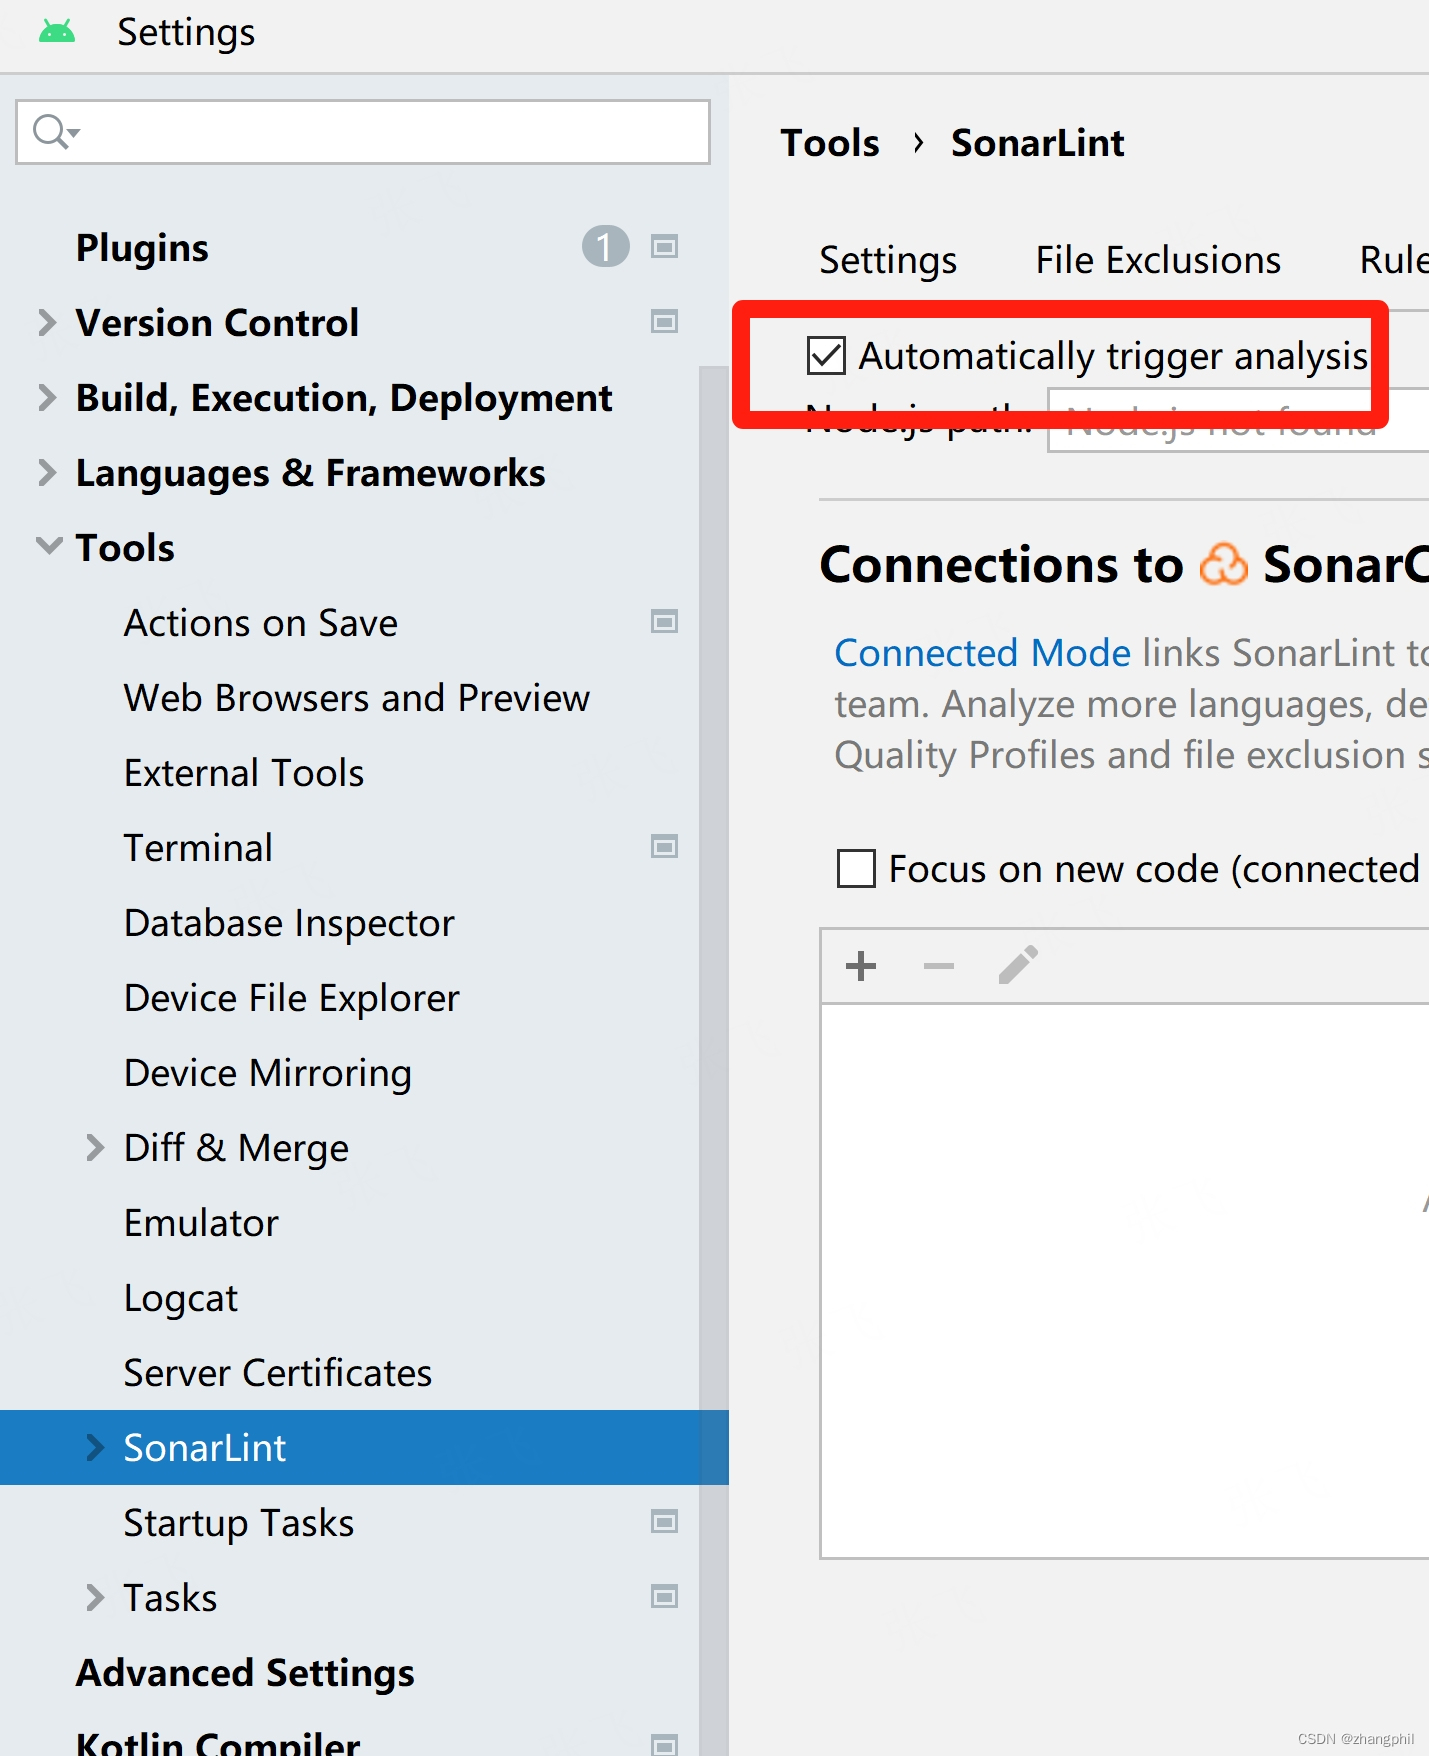Click project-level icon beside Actions on Save

[664, 622]
